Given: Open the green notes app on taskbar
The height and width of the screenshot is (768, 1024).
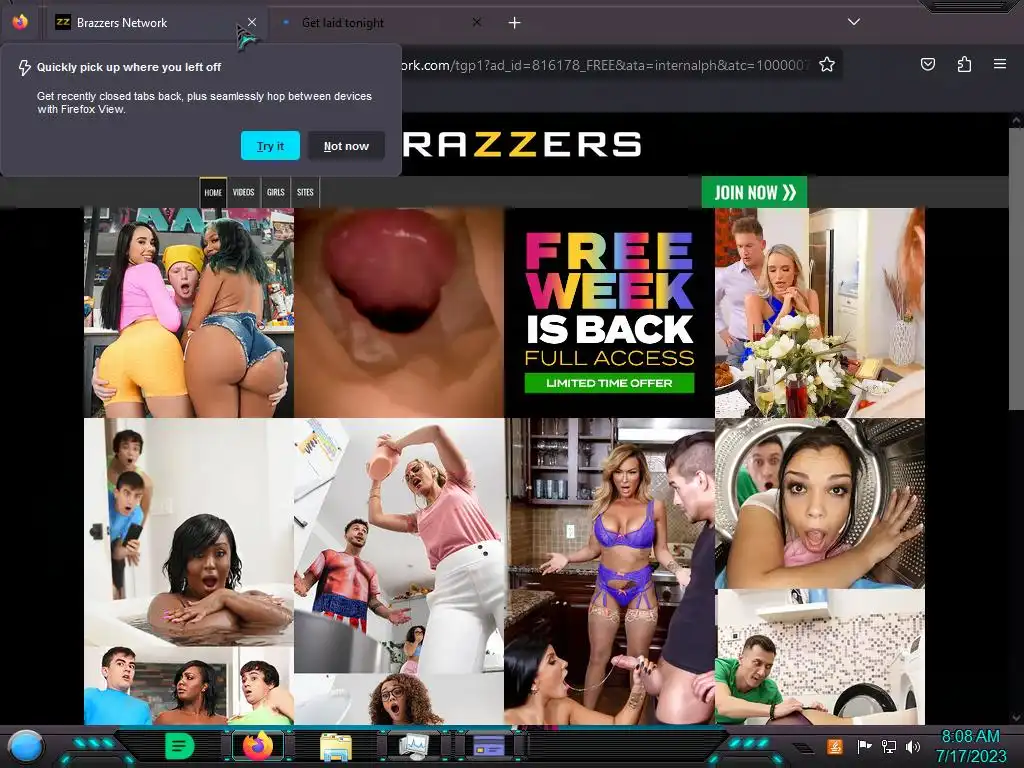Looking at the screenshot, I should tap(179, 746).
